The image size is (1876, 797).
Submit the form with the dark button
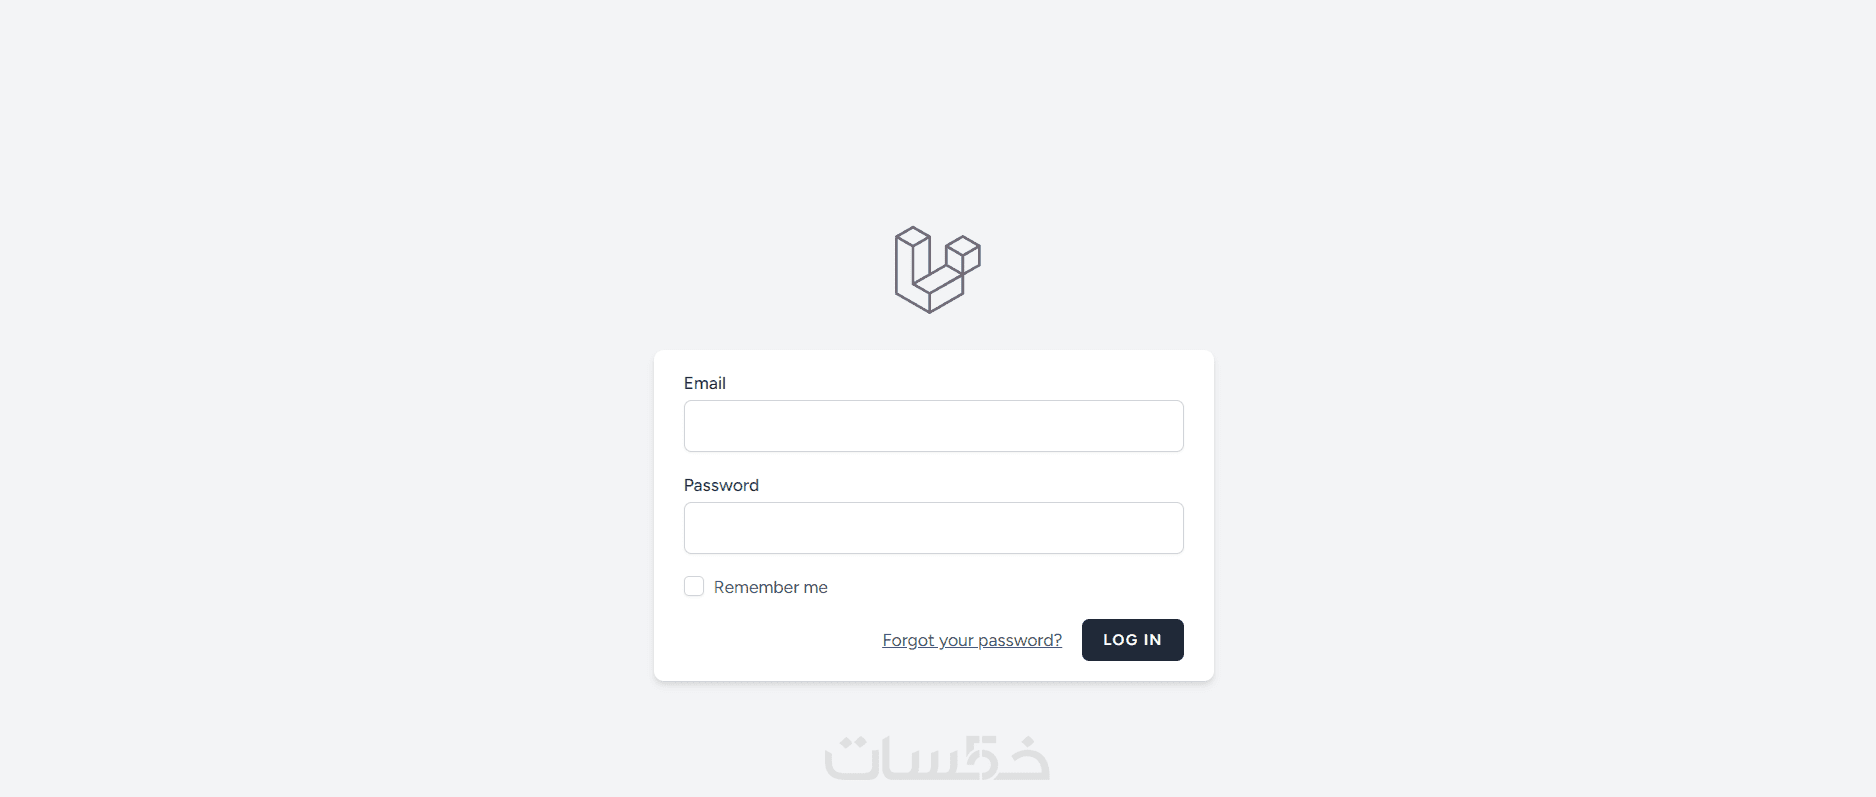(1132, 640)
